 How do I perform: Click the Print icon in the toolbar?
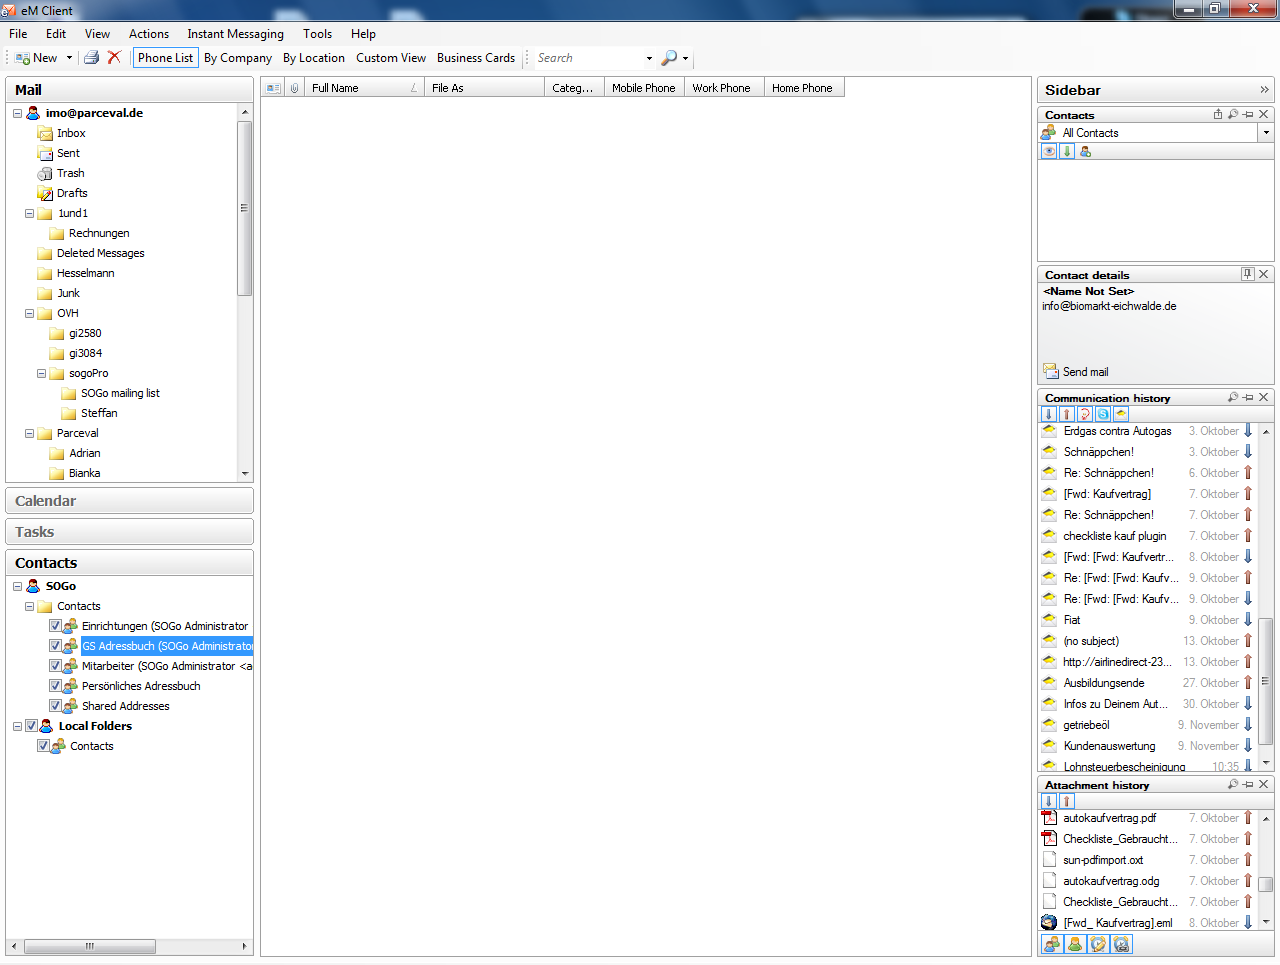(x=91, y=58)
